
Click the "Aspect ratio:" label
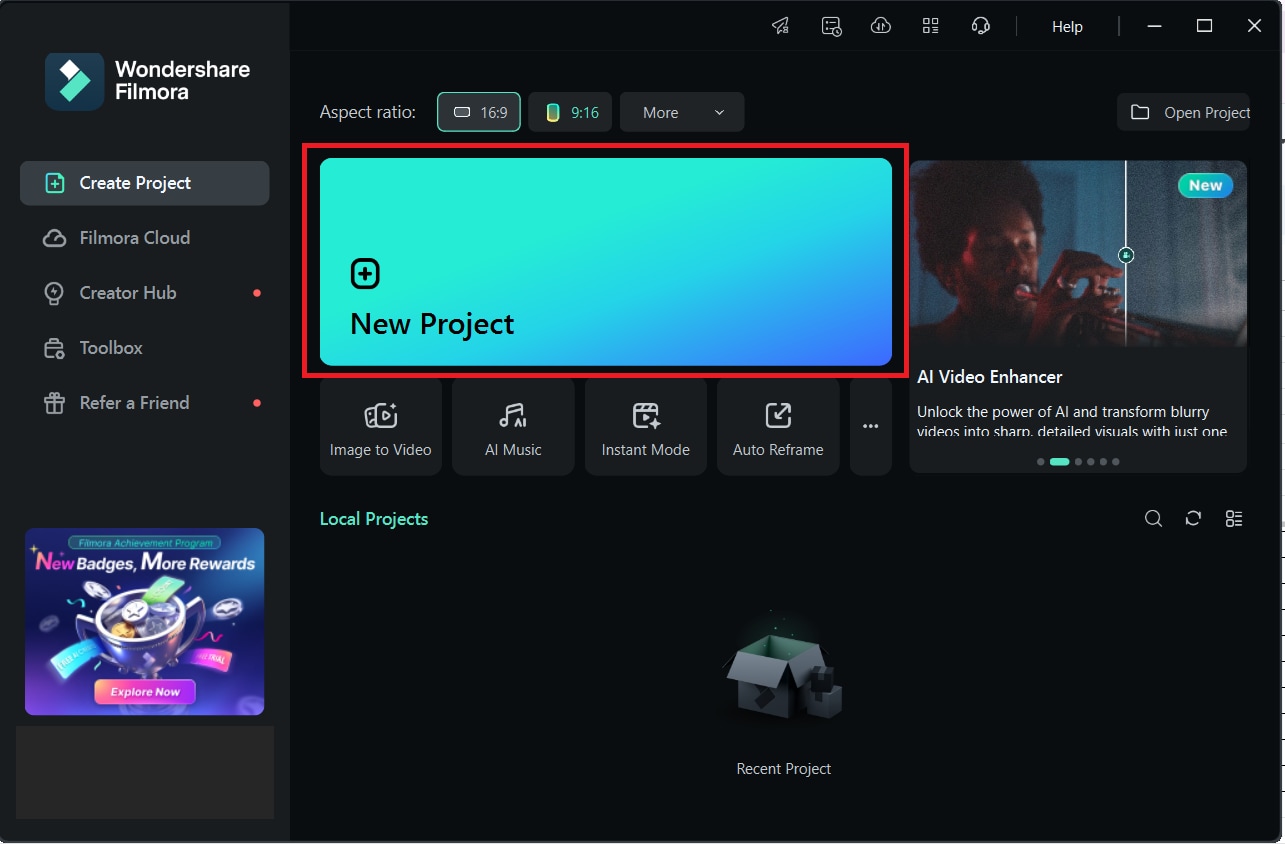[x=368, y=112]
